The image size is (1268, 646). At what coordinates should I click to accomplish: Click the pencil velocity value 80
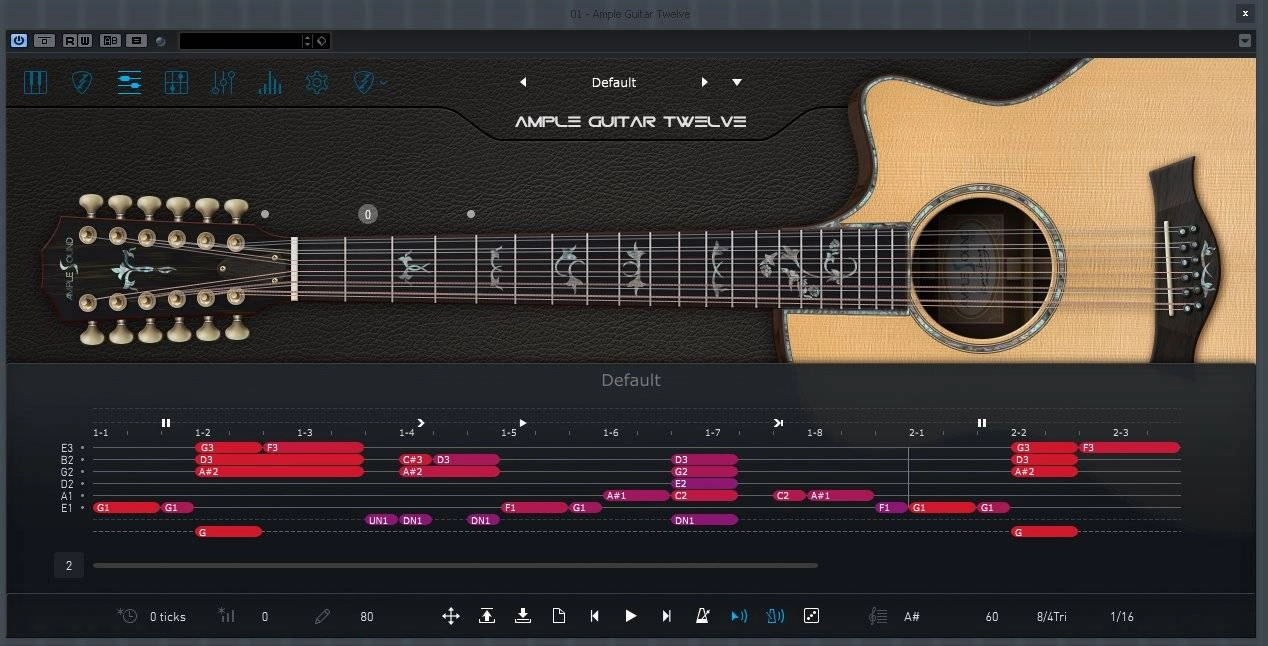pyautogui.click(x=367, y=617)
